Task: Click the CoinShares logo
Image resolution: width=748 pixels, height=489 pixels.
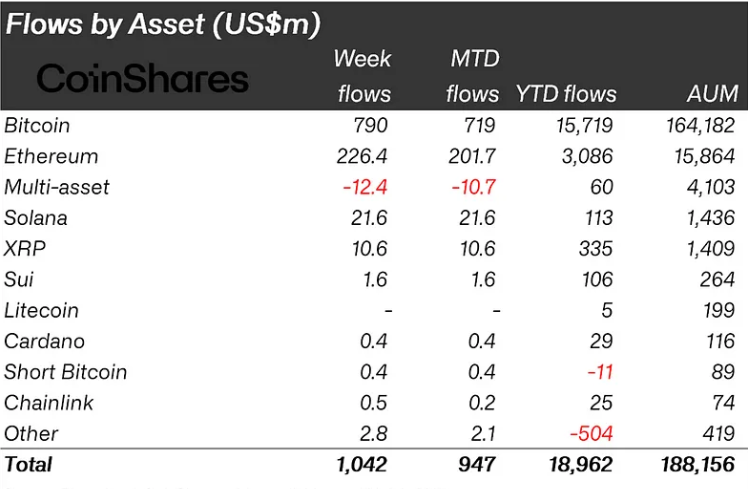Action: click(142, 79)
